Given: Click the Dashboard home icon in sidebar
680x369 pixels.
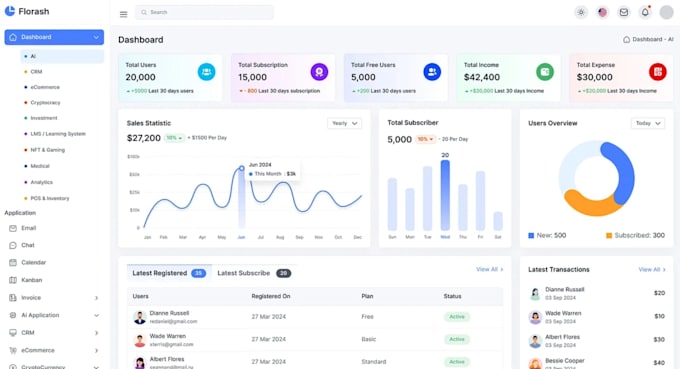Looking at the screenshot, I should 13,37.
